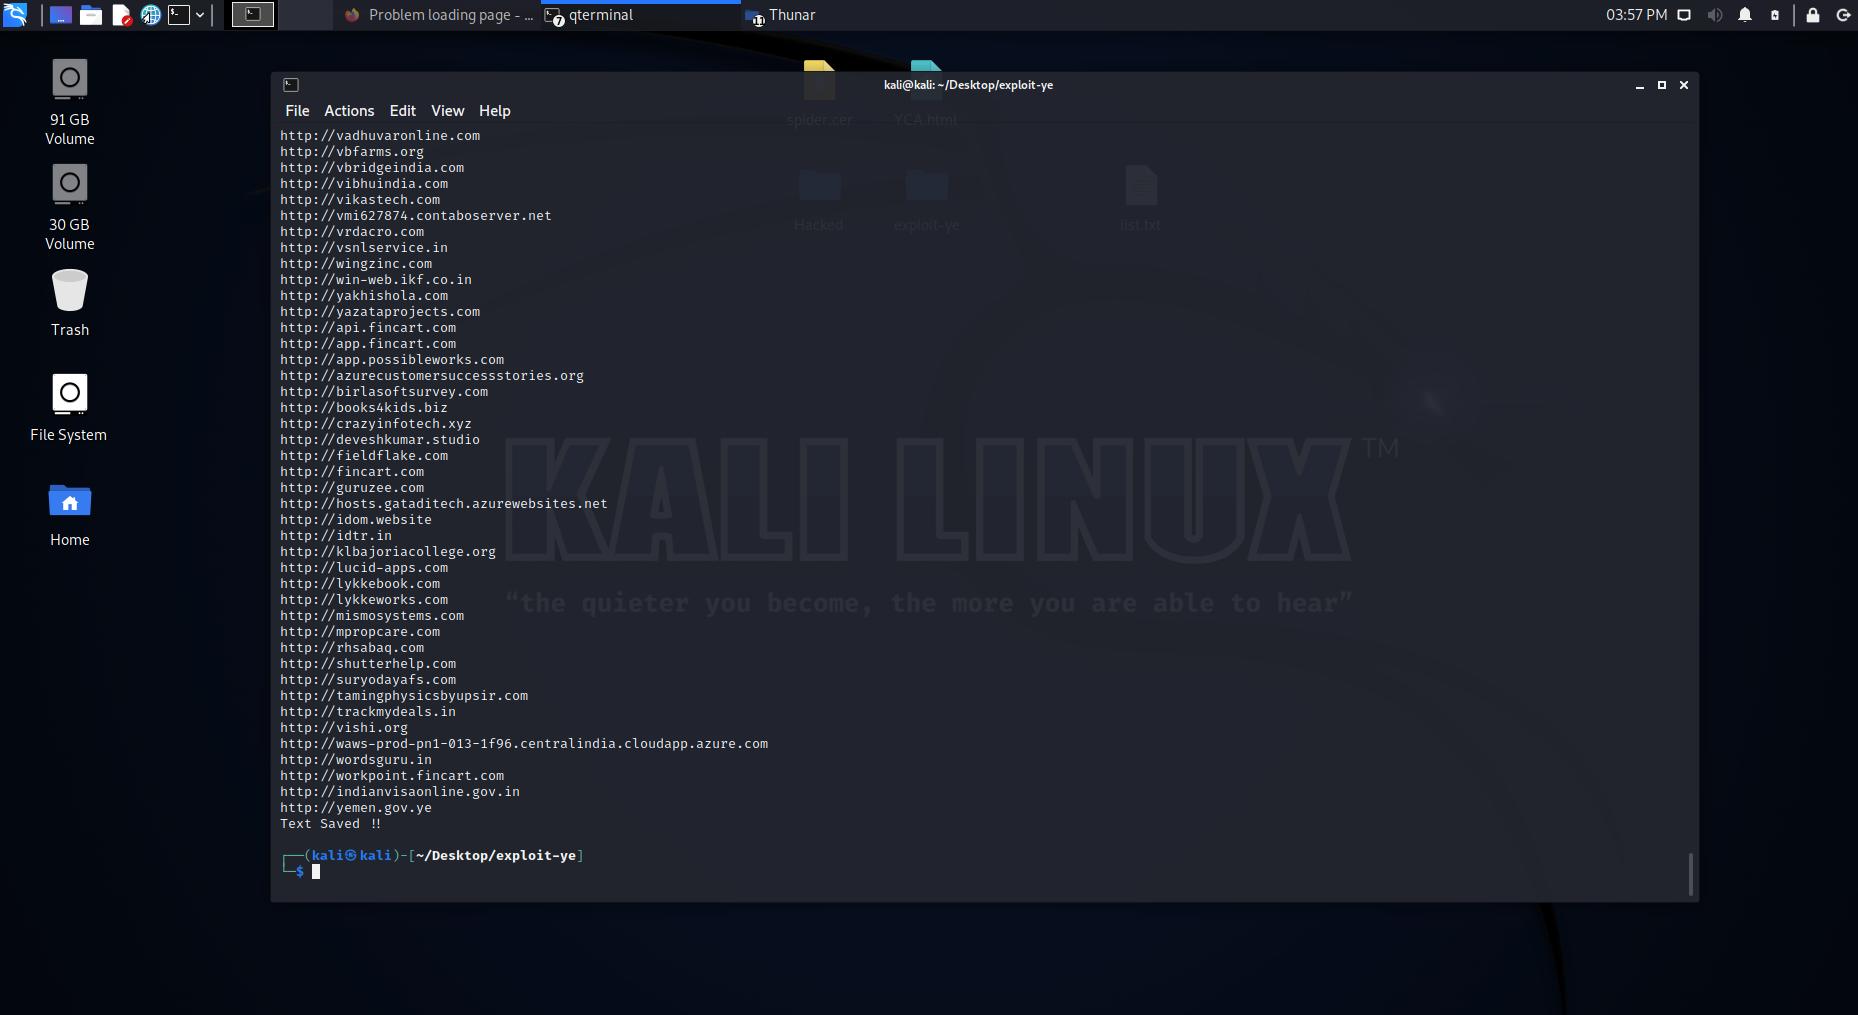The width and height of the screenshot is (1858, 1015).
Task: Click the terminal scrollbar handle
Action: [1691, 874]
